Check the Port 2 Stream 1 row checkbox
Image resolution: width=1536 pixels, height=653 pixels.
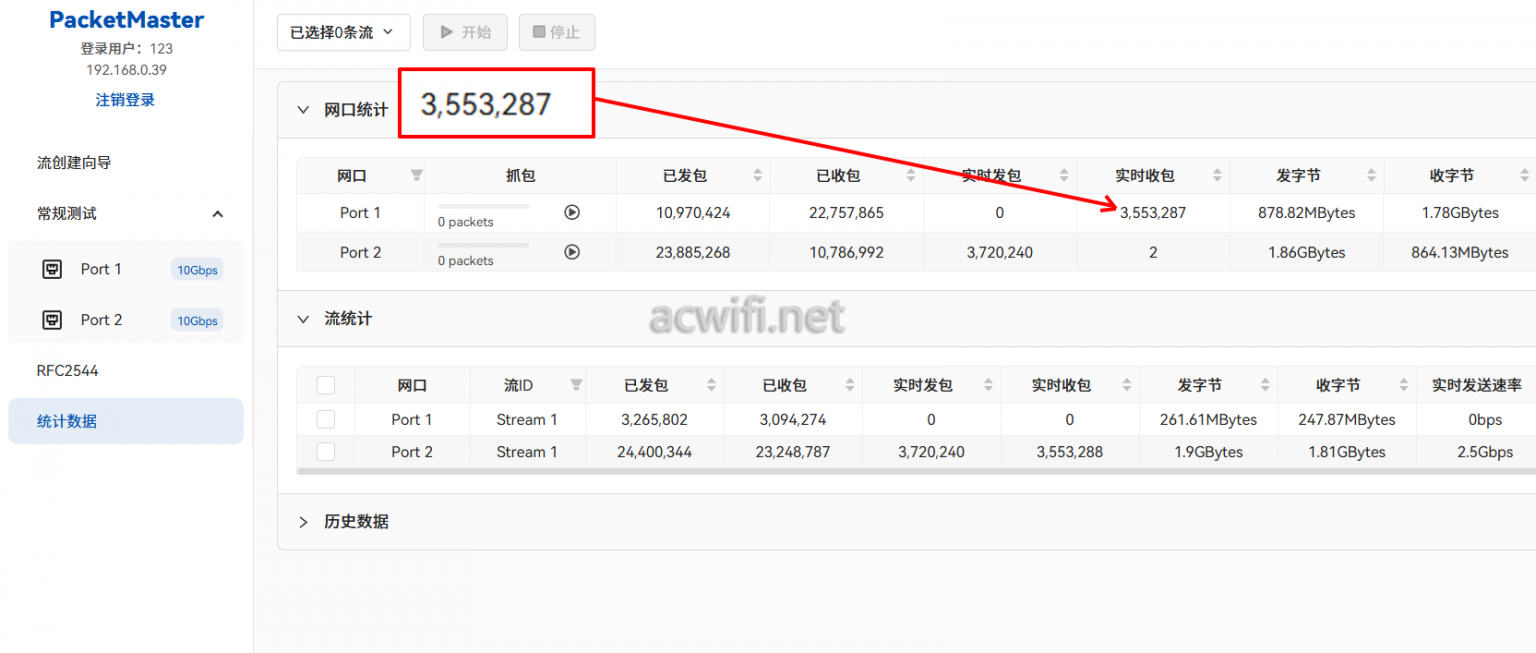coord(326,451)
